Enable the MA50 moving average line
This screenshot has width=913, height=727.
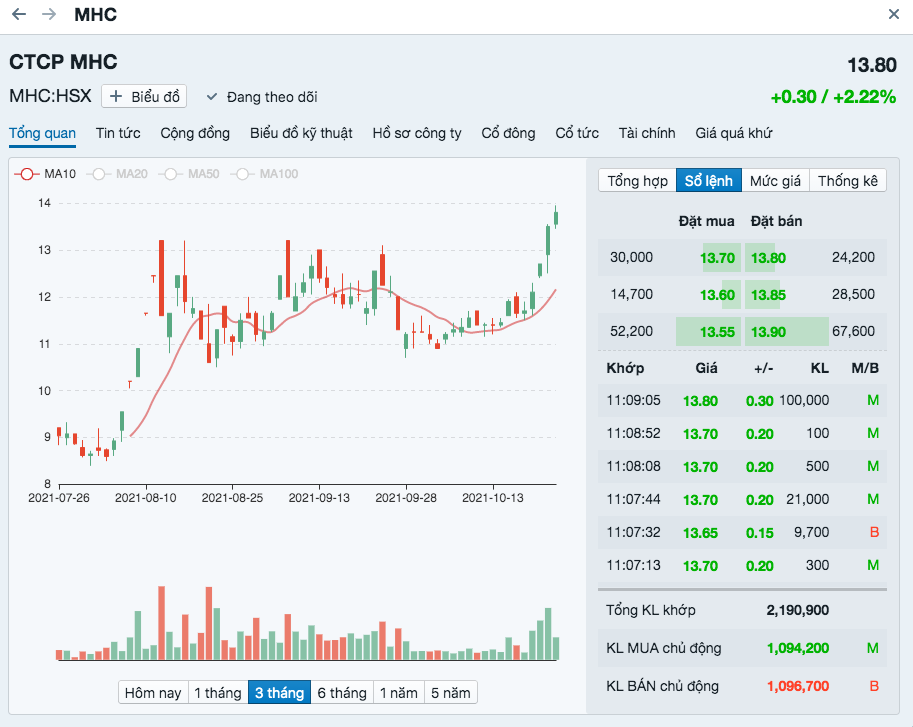pyautogui.click(x=189, y=174)
